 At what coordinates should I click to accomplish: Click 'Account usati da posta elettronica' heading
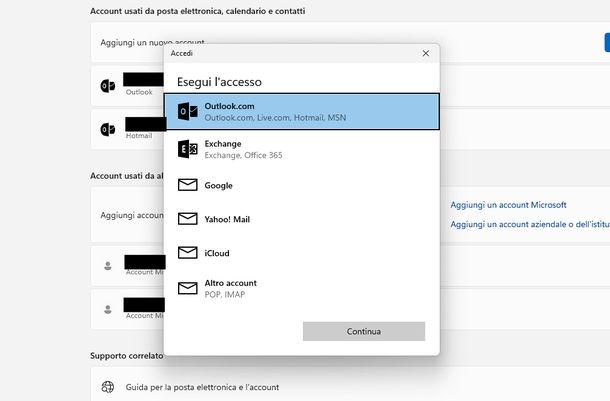[x=197, y=11]
